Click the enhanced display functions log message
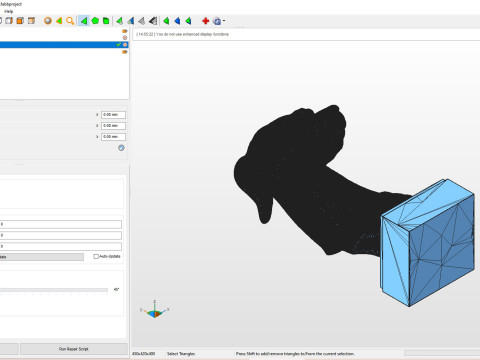Screen dimensions: 480x360 (183, 34)
